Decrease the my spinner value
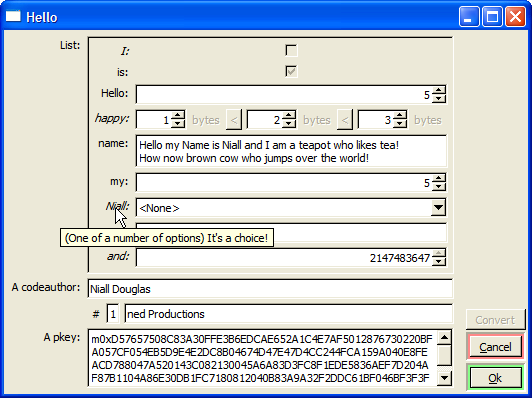The height and width of the screenshot is (398, 532). point(439,187)
